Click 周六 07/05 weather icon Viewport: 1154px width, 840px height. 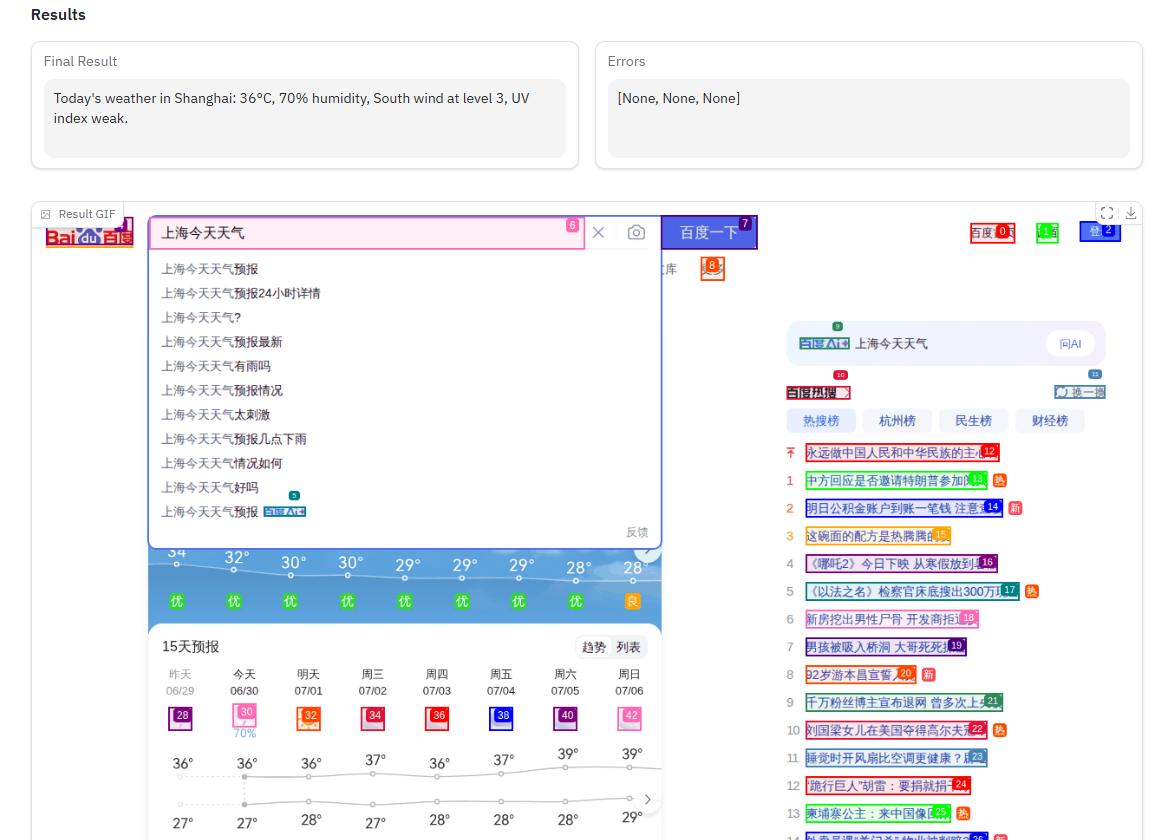click(x=565, y=719)
